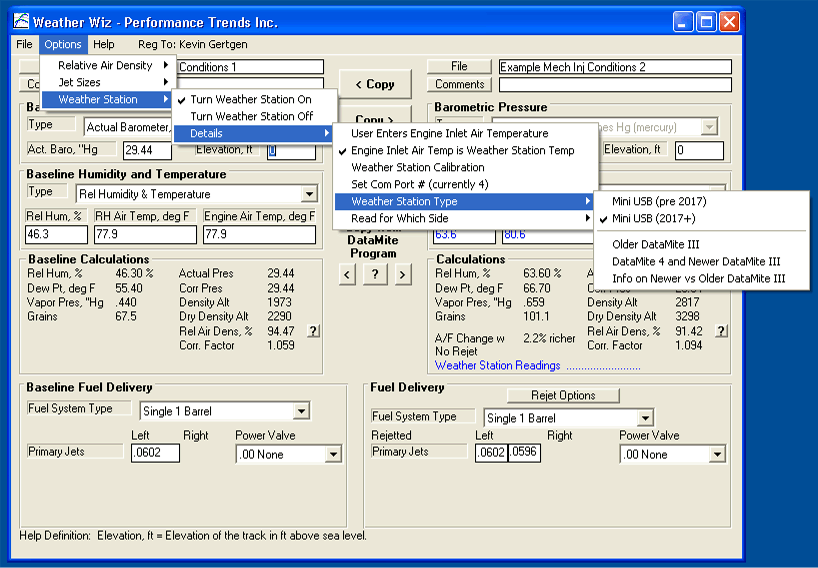Viewport: 818px width, 568px height.
Task: Open right-side Power Valve dropdown
Action: [x=717, y=454]
